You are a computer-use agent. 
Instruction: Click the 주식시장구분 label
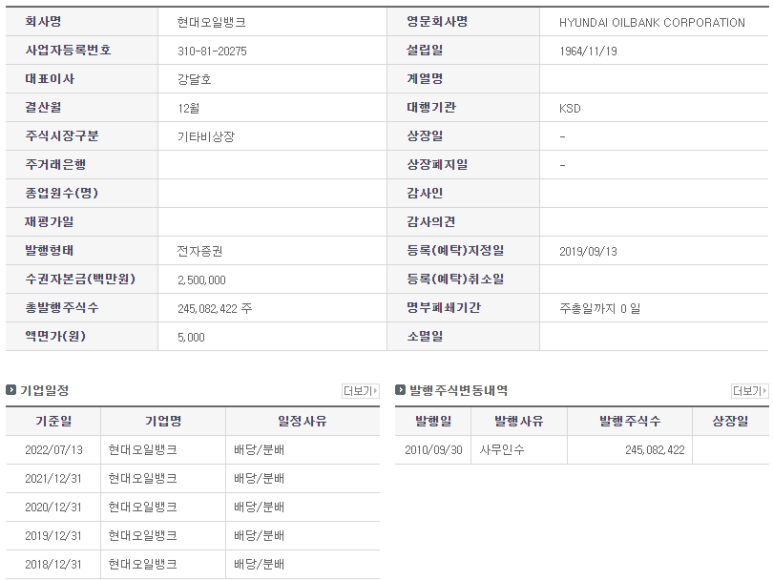(x=62, y=136)
